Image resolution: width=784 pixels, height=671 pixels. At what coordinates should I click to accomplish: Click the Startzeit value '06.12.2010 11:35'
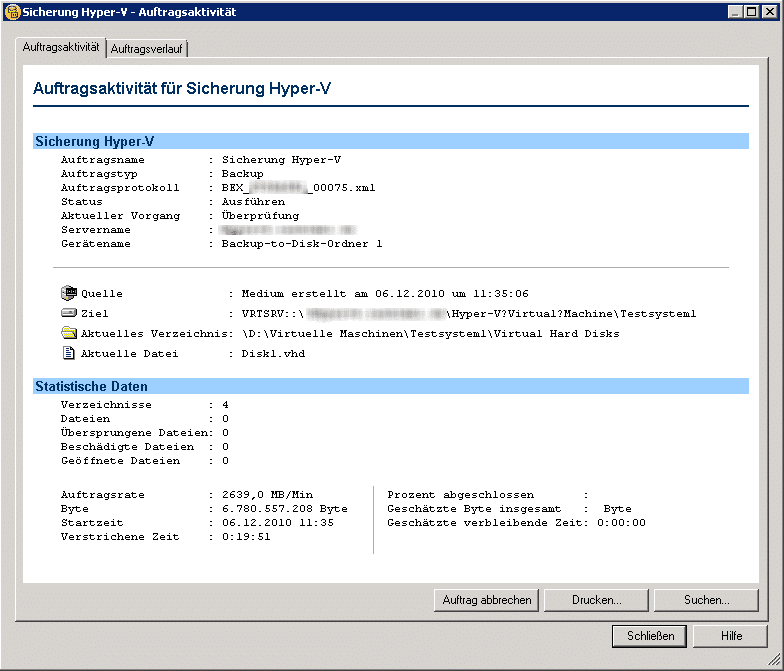point(278,523)
